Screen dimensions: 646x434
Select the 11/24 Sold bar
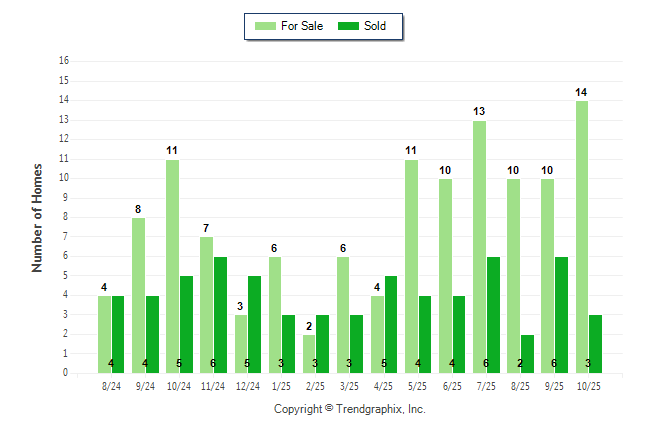pos(220,315)
